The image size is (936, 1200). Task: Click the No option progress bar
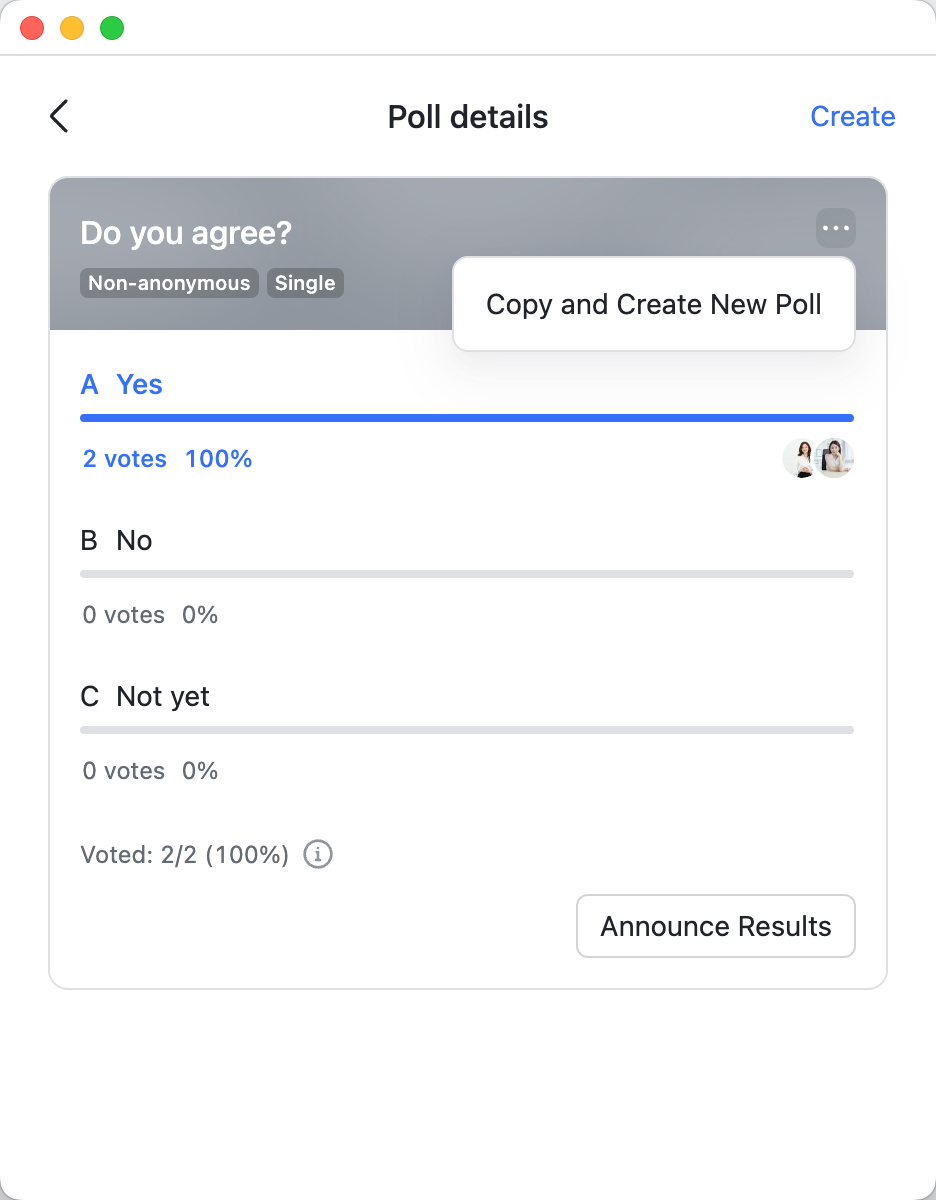tap(467, 574)
